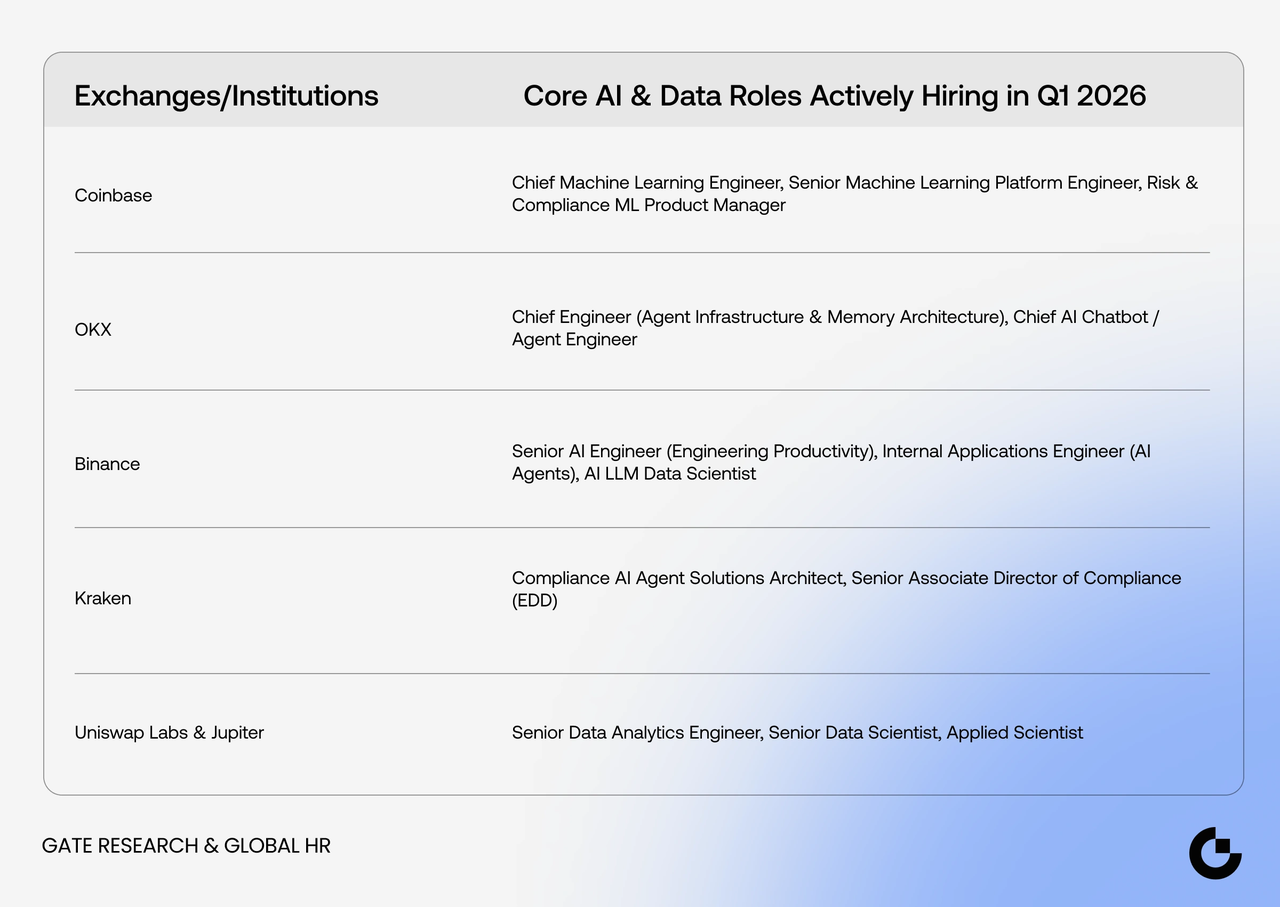Select the Coinbase row label
The width and height of the screenshot is (1280, 907).
(113, 195)
